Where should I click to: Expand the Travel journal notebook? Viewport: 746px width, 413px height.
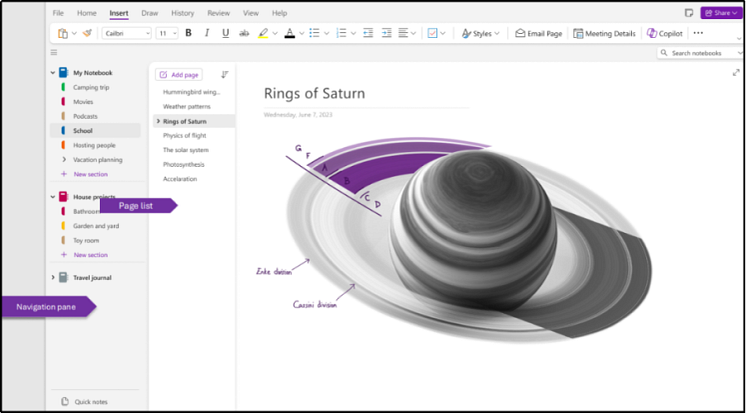tap(53, 277)
